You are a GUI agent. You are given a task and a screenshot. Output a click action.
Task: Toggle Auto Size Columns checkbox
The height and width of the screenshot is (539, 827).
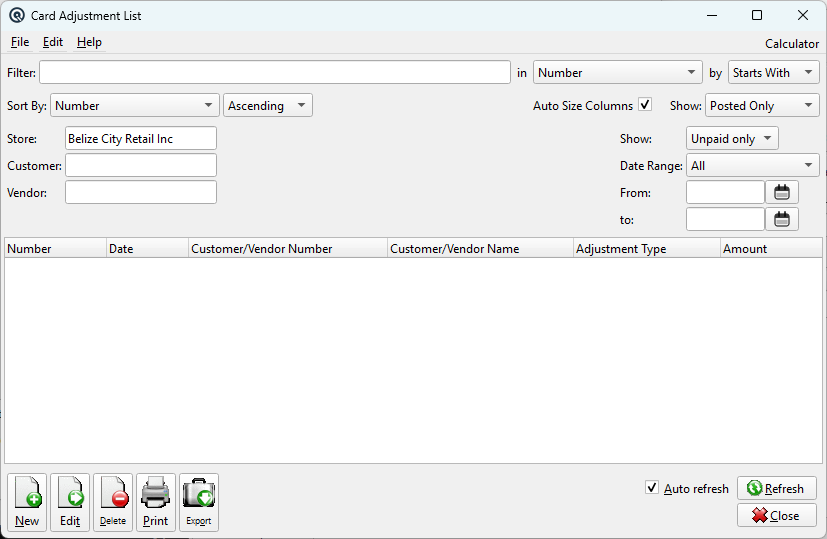click(645, 104)
